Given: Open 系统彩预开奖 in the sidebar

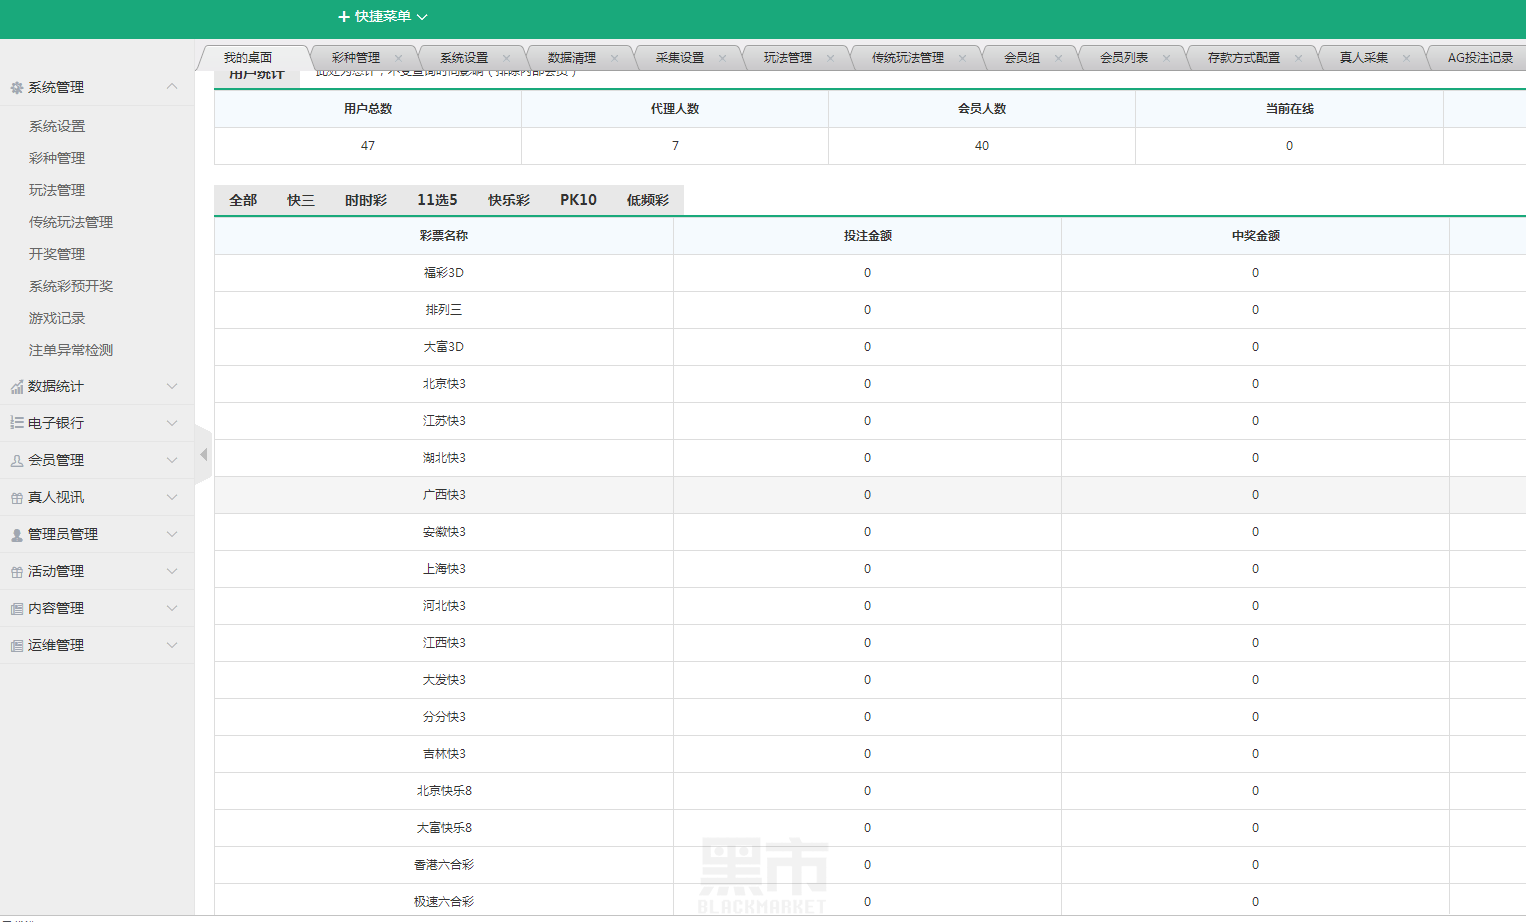Looking at the screenshot, I should tap(71, 286).
